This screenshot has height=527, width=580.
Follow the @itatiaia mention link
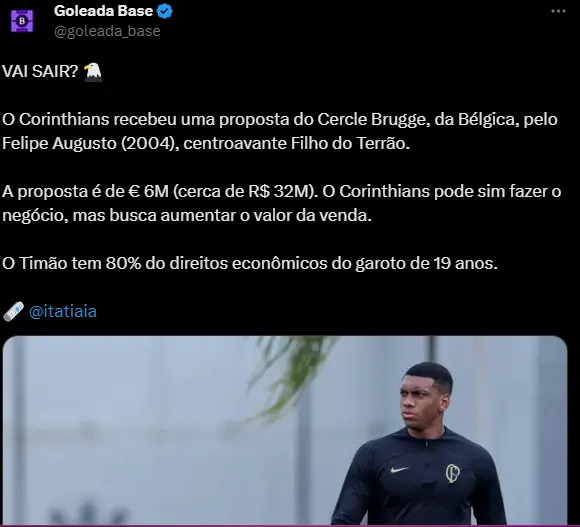click(x=63, y=311)
